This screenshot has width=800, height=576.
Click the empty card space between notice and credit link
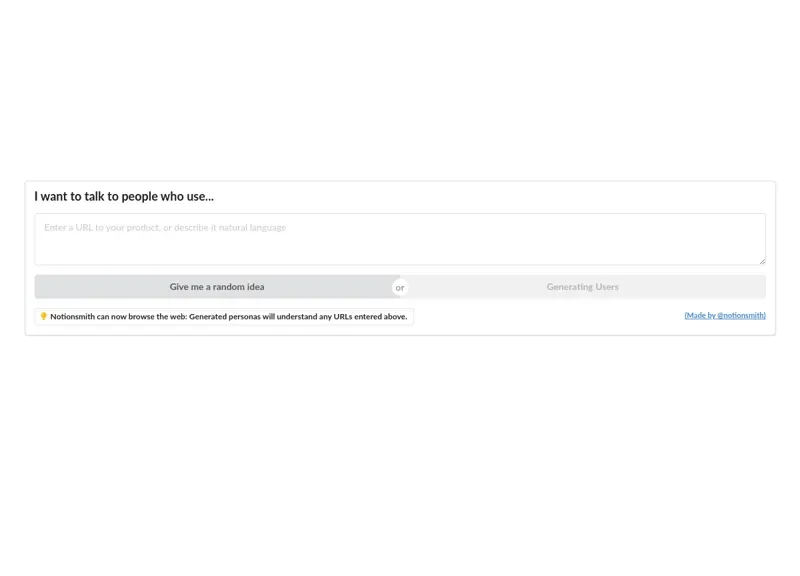click(550, 316)
